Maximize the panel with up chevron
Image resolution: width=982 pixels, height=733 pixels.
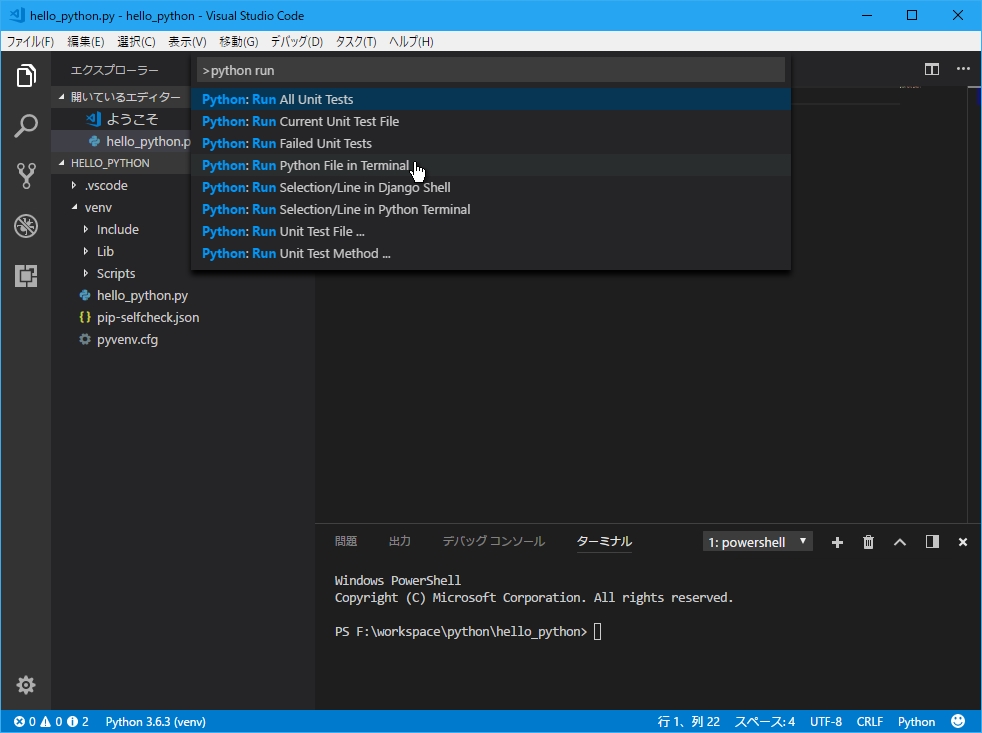[x=900, y=543]
